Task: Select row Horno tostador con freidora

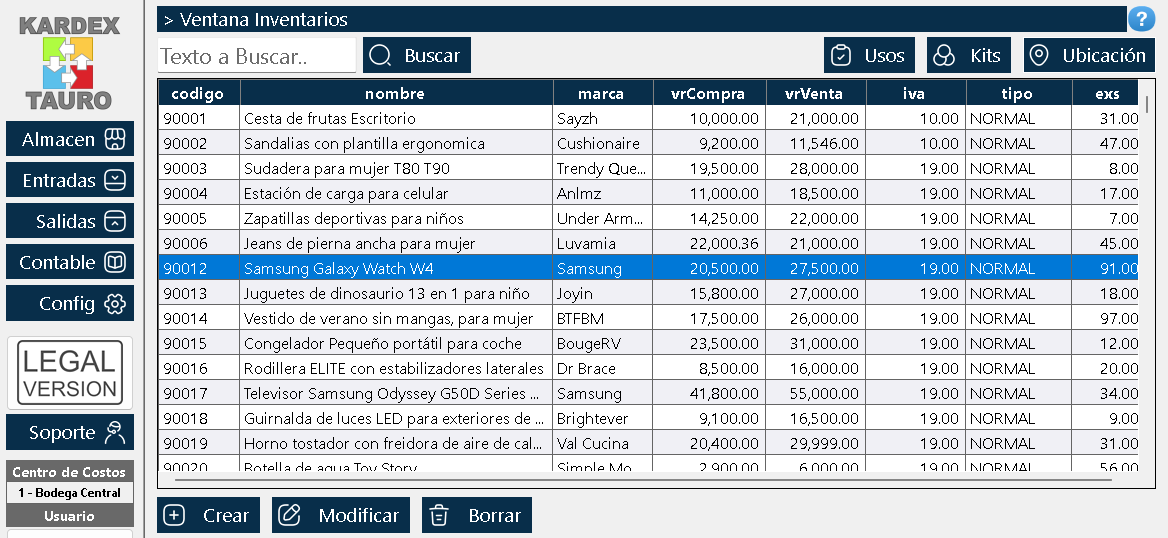Action: click(x=648, y=443)
